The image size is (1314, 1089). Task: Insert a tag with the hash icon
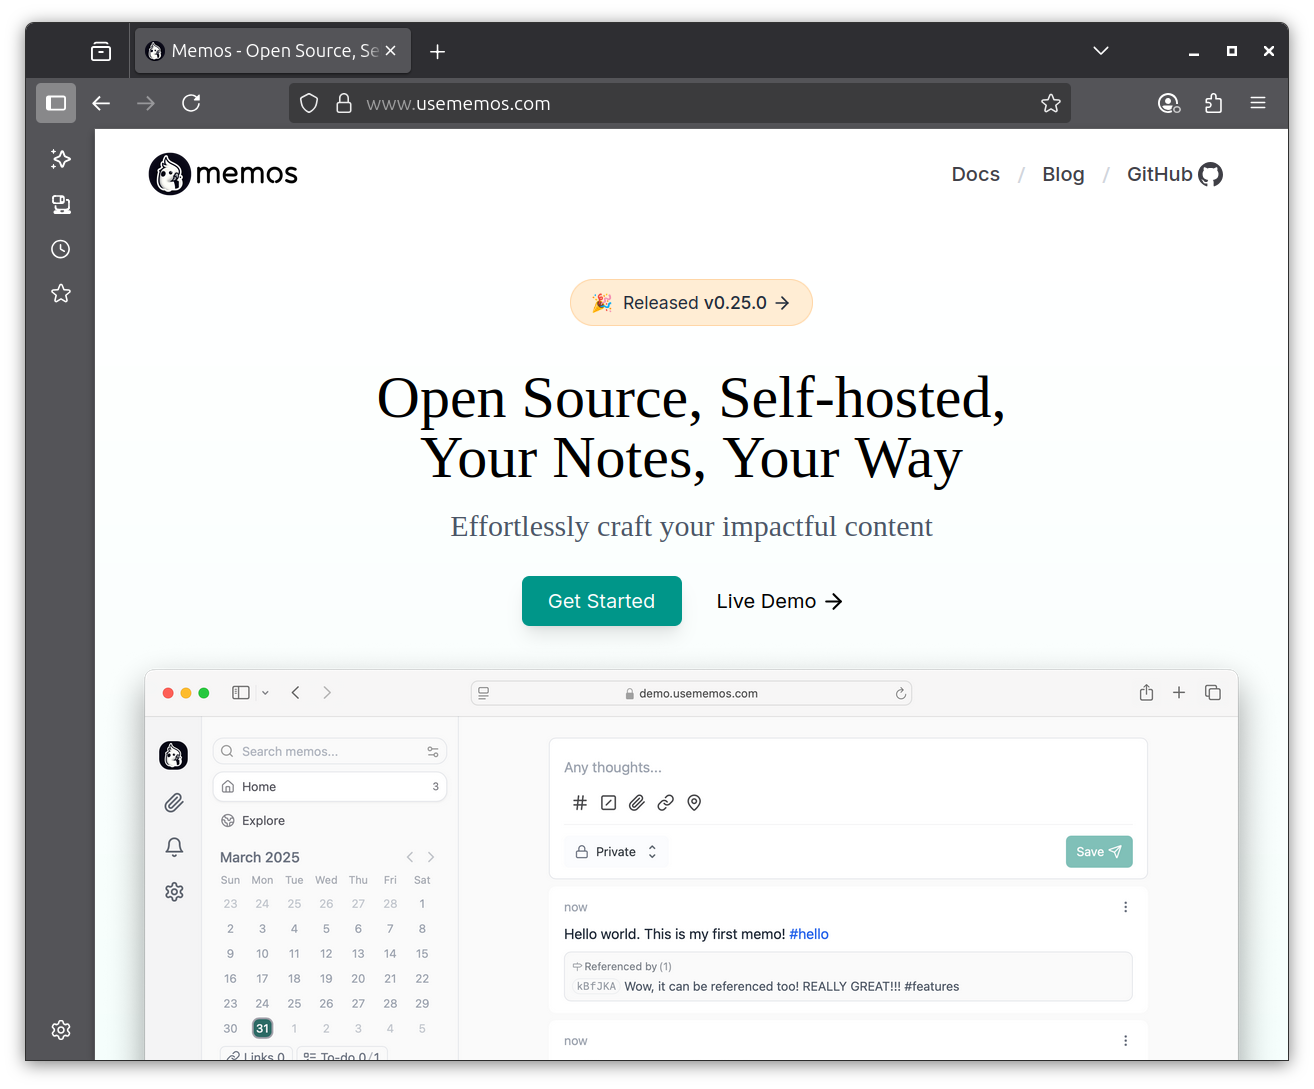pos(580,803)
